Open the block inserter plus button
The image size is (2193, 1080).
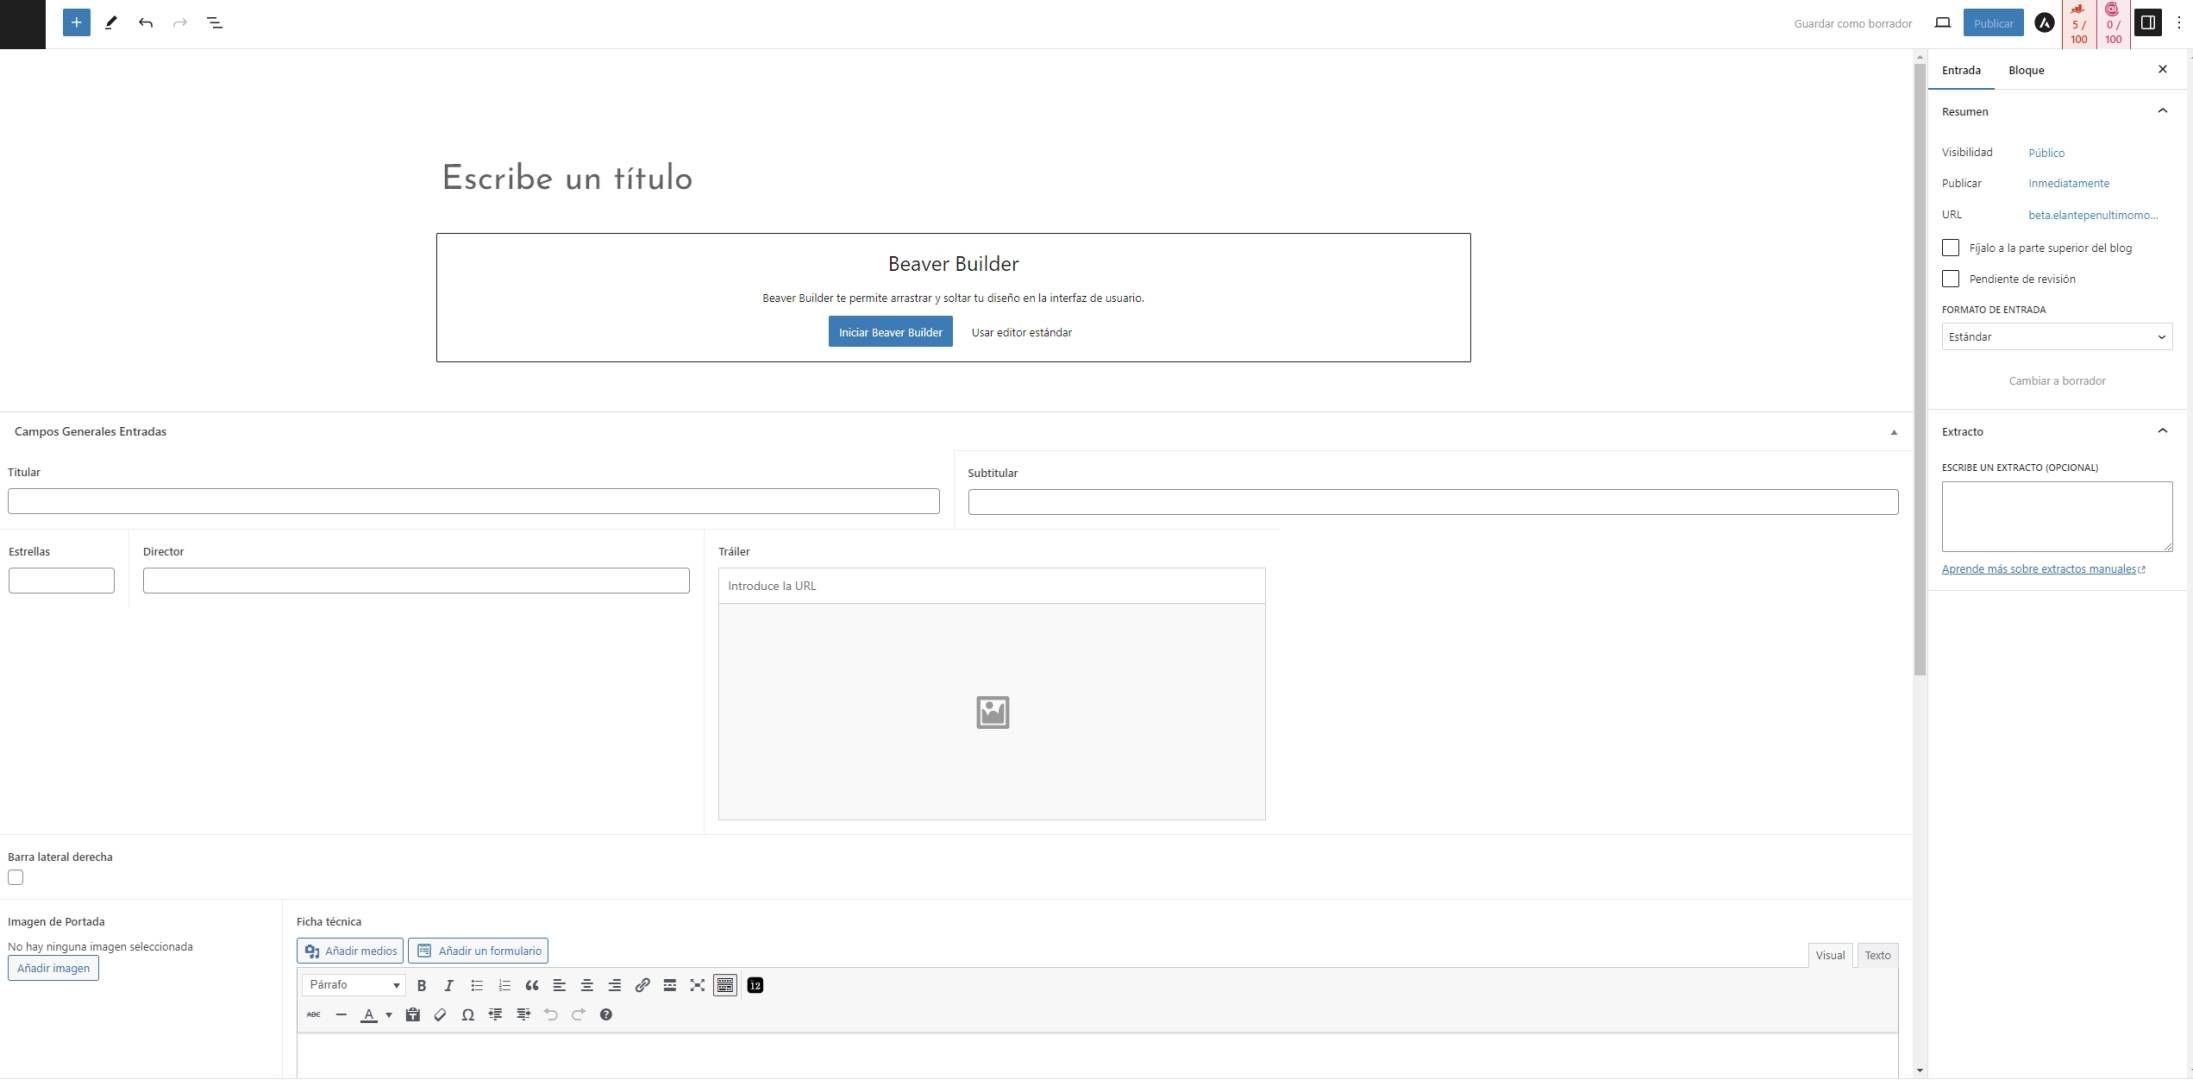tap(76, 22)
